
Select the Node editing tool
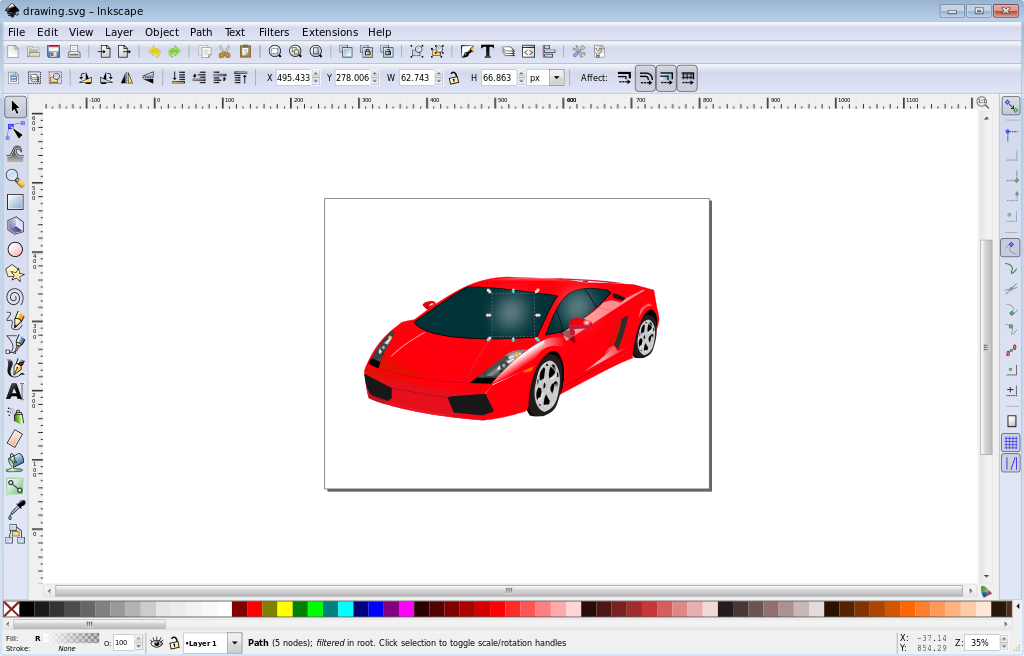coord(15,130)
